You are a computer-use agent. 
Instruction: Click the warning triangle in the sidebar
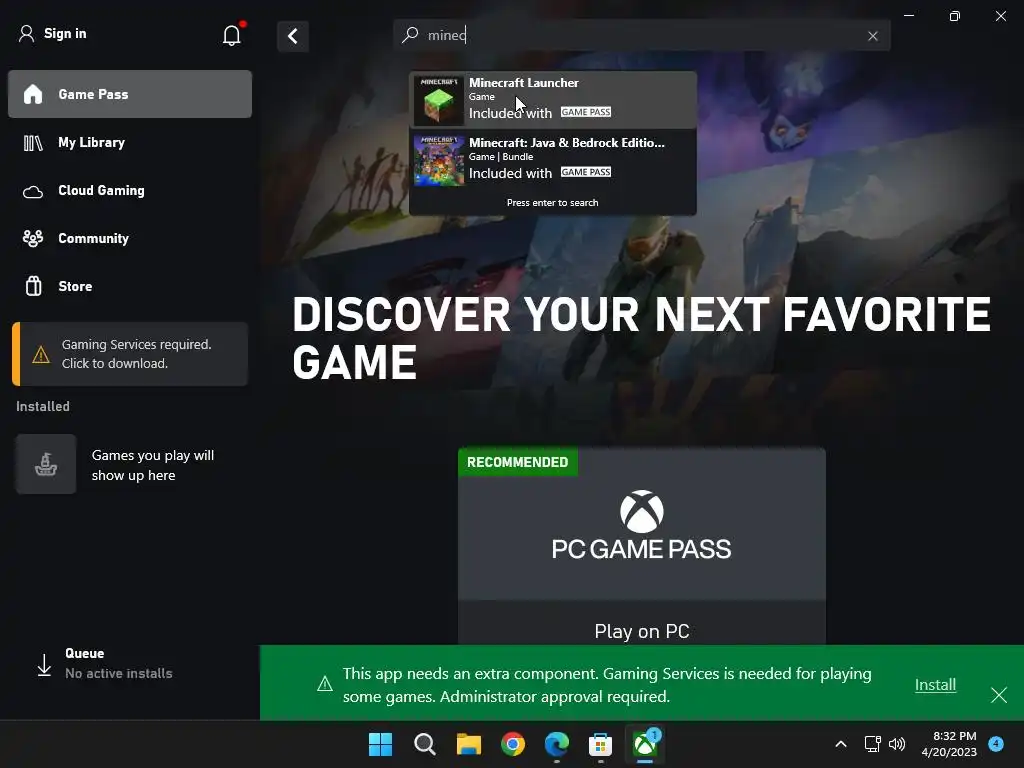pos(40,355)
